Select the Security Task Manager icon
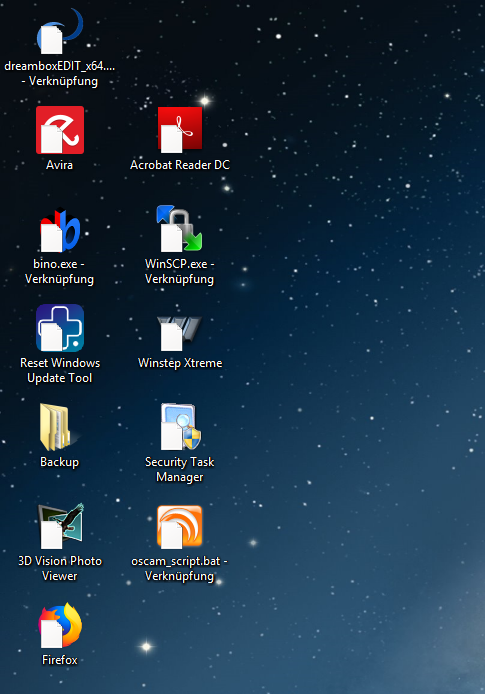485x694 pixels. coord(181,427)
